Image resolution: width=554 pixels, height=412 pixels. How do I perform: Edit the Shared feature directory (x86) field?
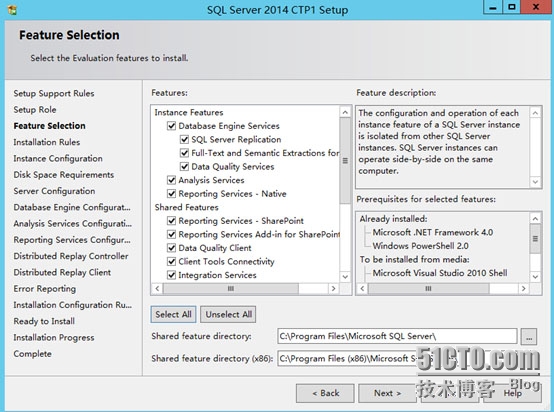[397, 359]
